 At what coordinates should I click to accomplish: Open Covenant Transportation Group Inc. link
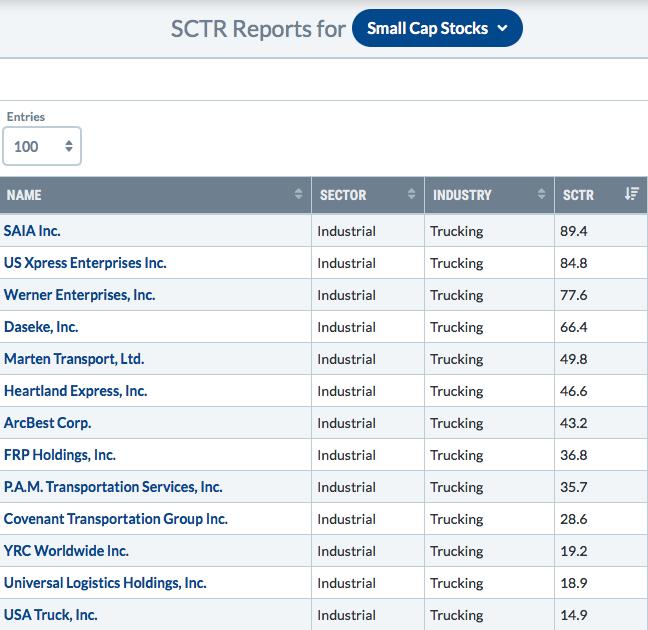tap(116, 518)
